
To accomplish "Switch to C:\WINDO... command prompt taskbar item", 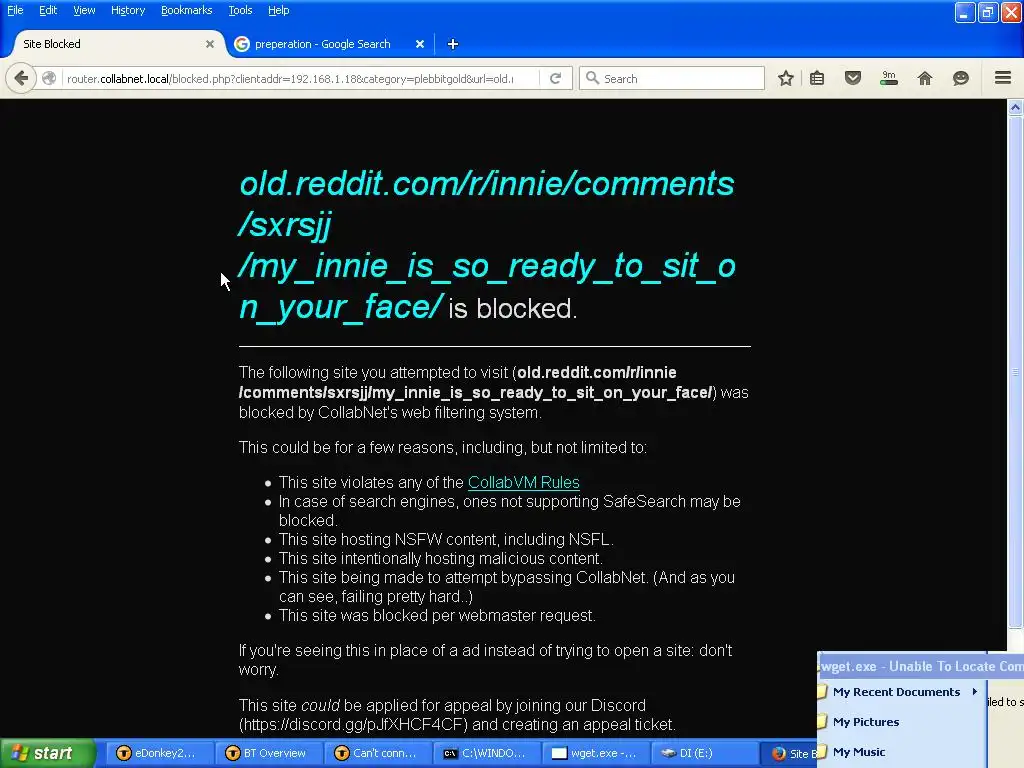I will (x=486, y=753).
